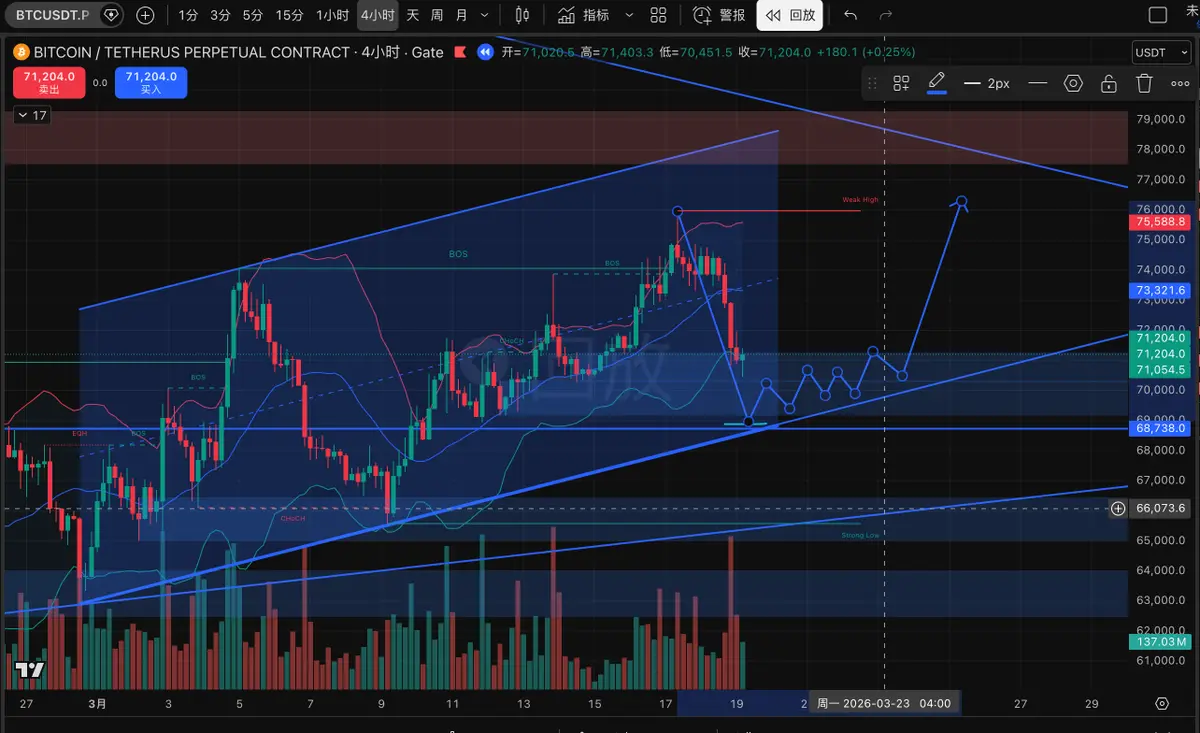This screenshot has height=733, width=1200.
Task: Open the line color pencil picker
Action: pyautogui.click(x=937, y=82)
